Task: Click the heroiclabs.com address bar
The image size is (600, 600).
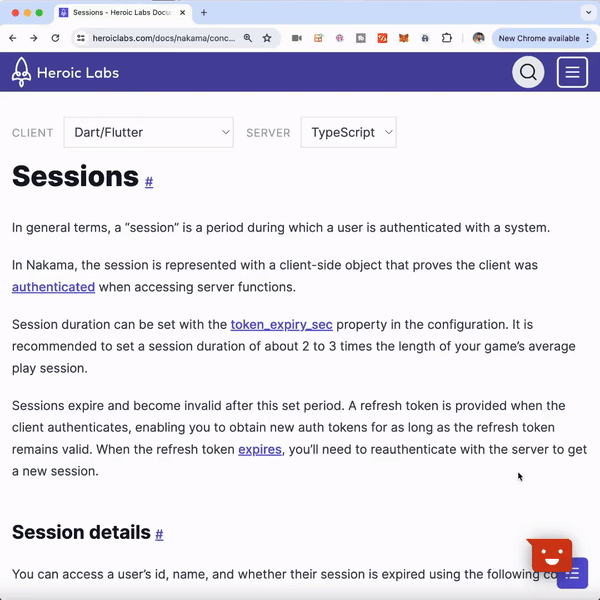Action: [160, 38]
